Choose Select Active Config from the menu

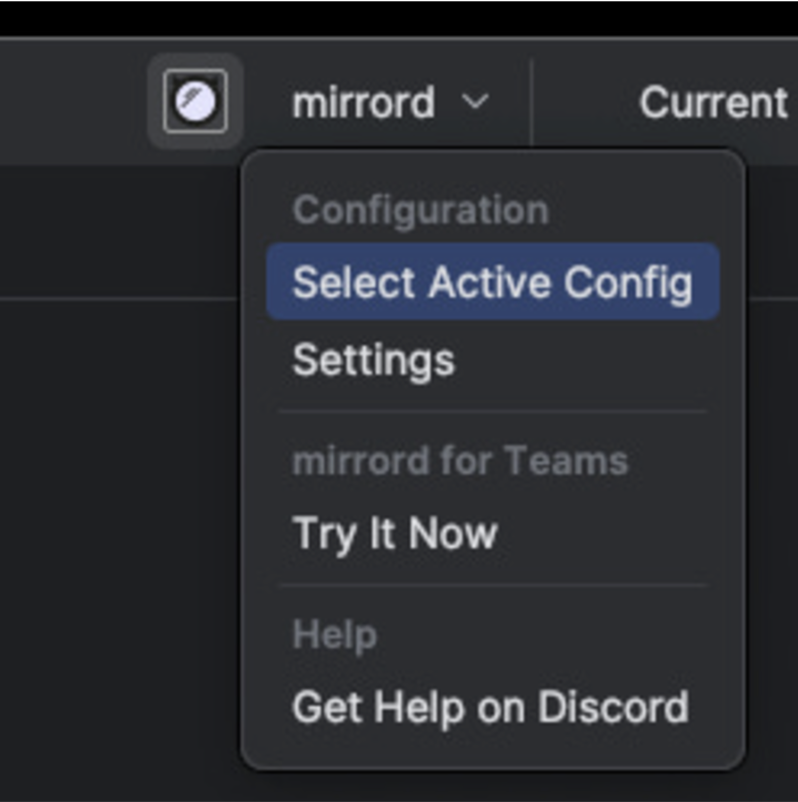pyautogui.click(x=491, y=282)
